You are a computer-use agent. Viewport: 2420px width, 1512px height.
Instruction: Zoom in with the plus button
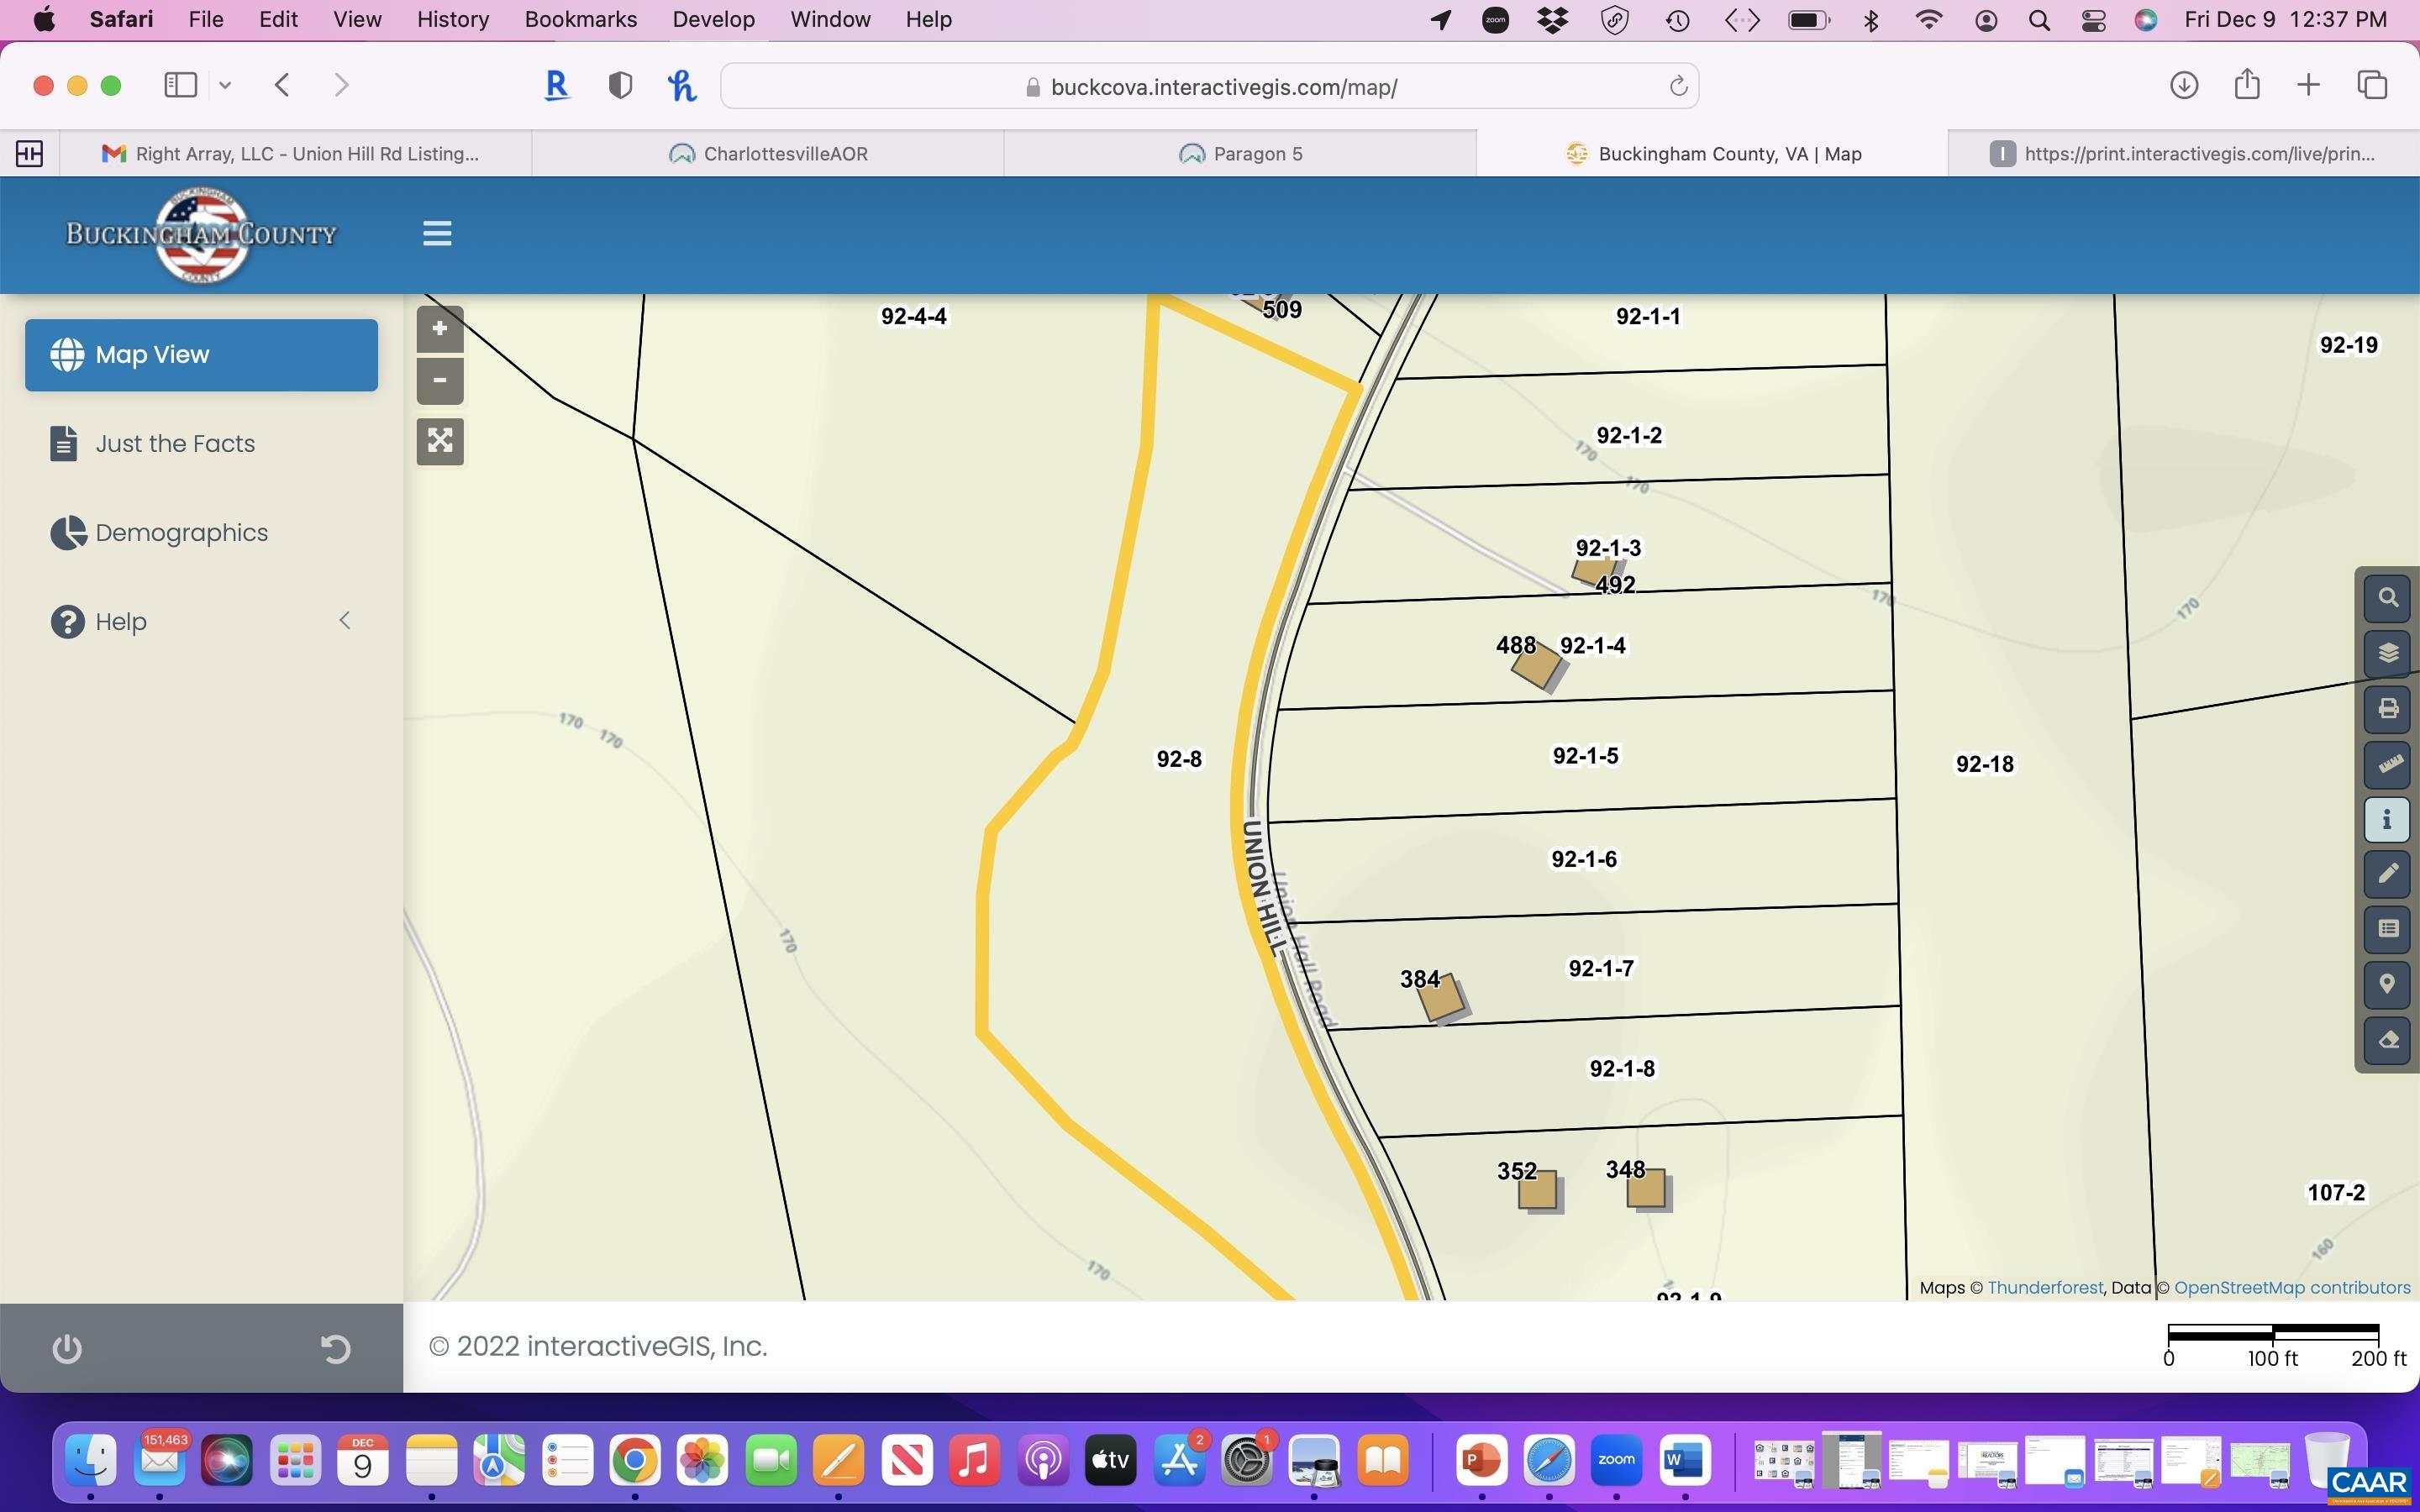pos(439,329)
